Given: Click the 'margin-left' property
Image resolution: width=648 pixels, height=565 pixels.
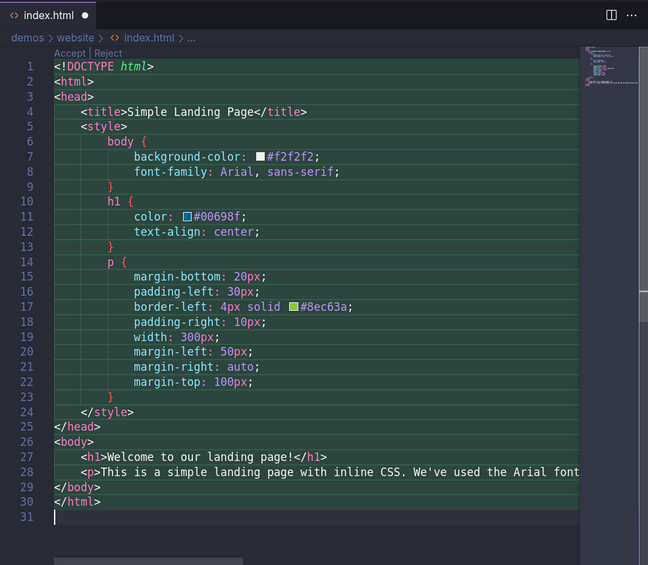Looking at the screenshot, I should (x=170, y=352).
